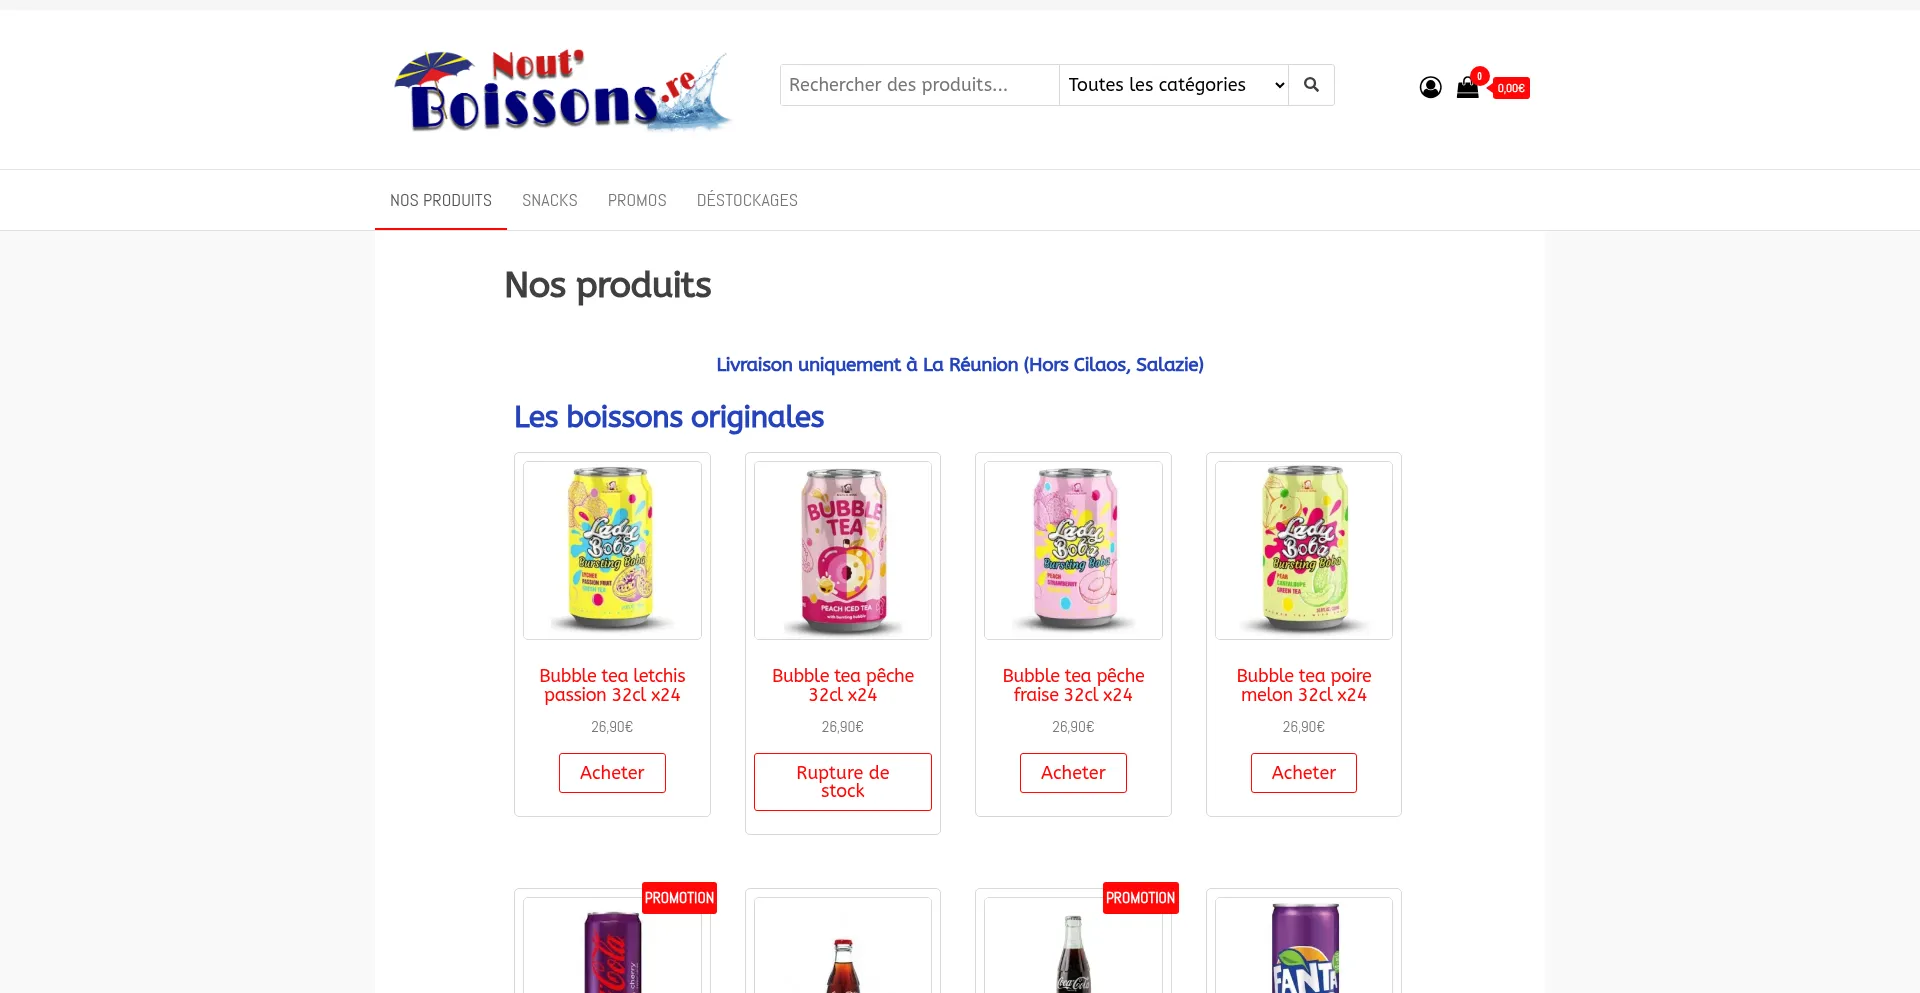Expand the Toutes les catégories dropdown
Screen dimensions: 1920x993
[1175, 85]
